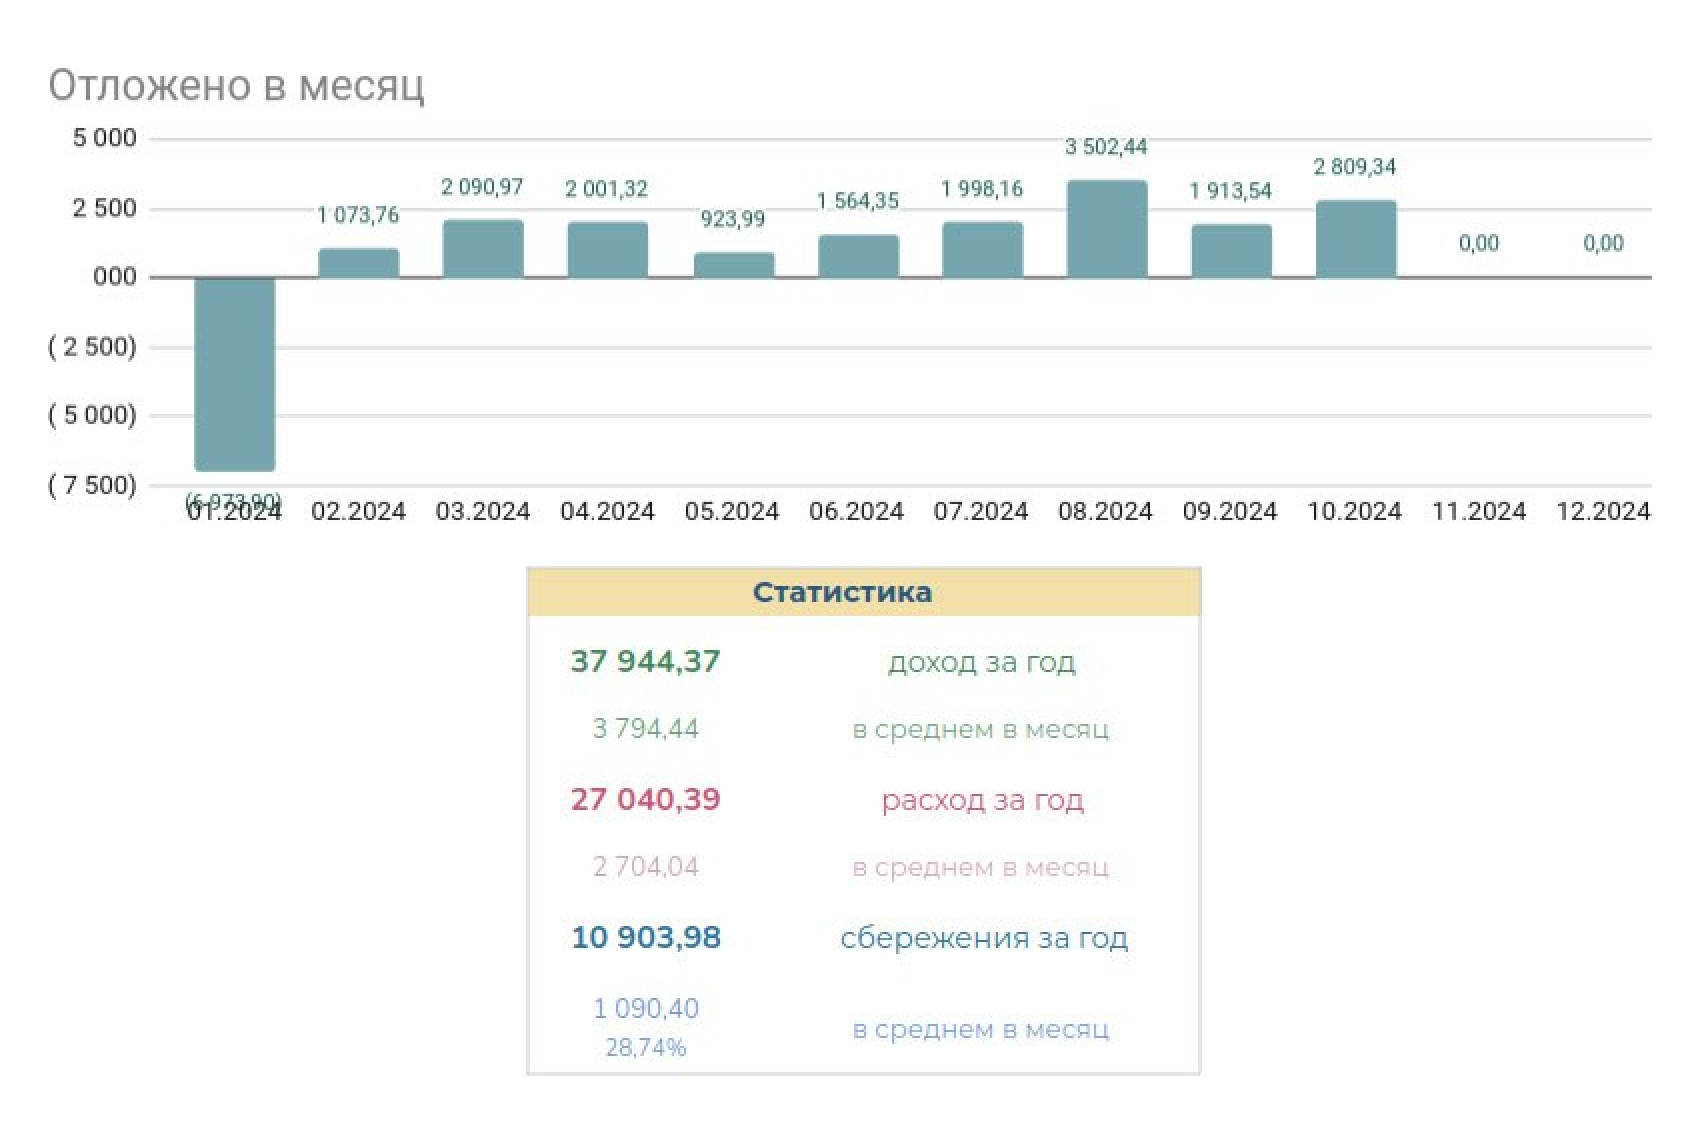Select the yearly income value 37 944,37
The height and width of the screenshot is (1146, 1700).
[645, 662]
